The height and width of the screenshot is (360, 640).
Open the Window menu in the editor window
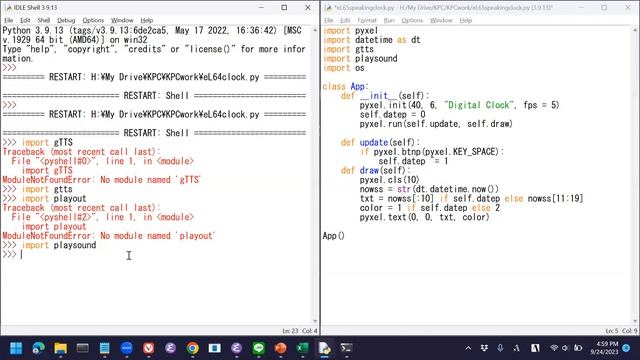441,20
